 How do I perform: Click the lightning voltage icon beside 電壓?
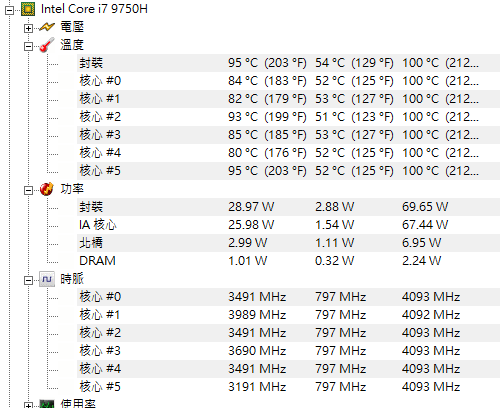click(47, 27)
